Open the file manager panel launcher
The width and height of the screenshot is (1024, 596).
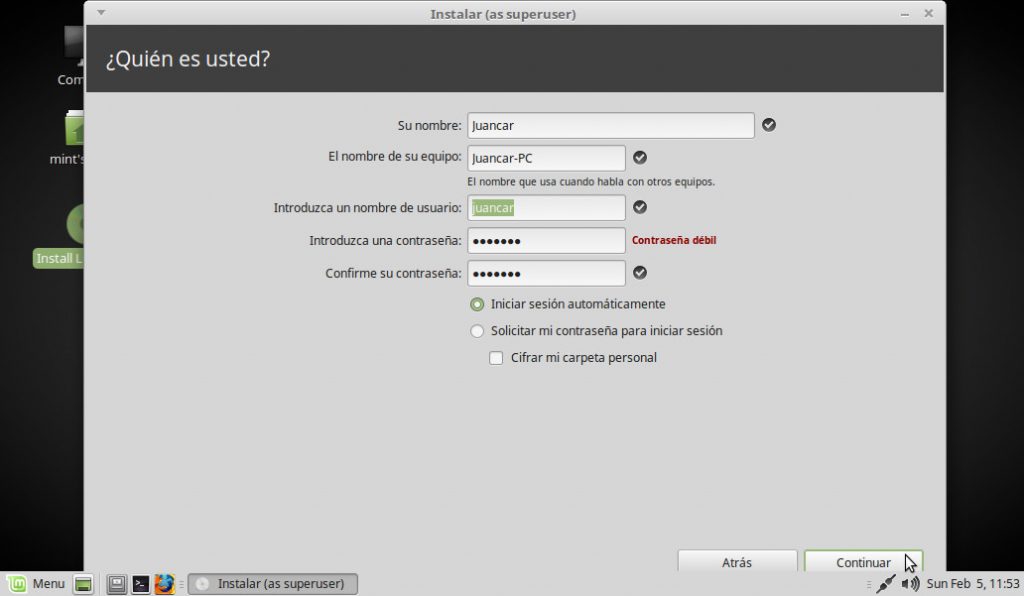(x=117, y=584)
